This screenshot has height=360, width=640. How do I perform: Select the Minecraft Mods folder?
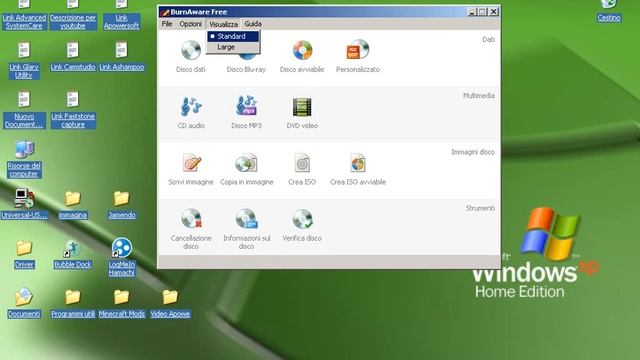coord(122,303)
